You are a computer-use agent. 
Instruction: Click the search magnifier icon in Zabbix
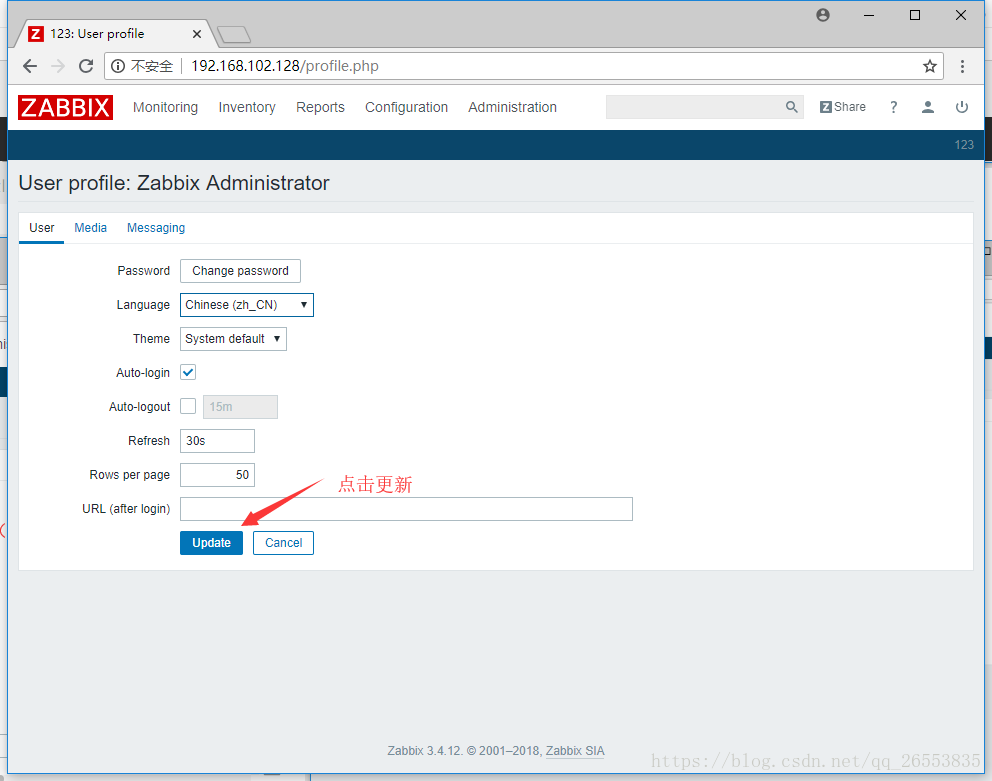point(791,107)
